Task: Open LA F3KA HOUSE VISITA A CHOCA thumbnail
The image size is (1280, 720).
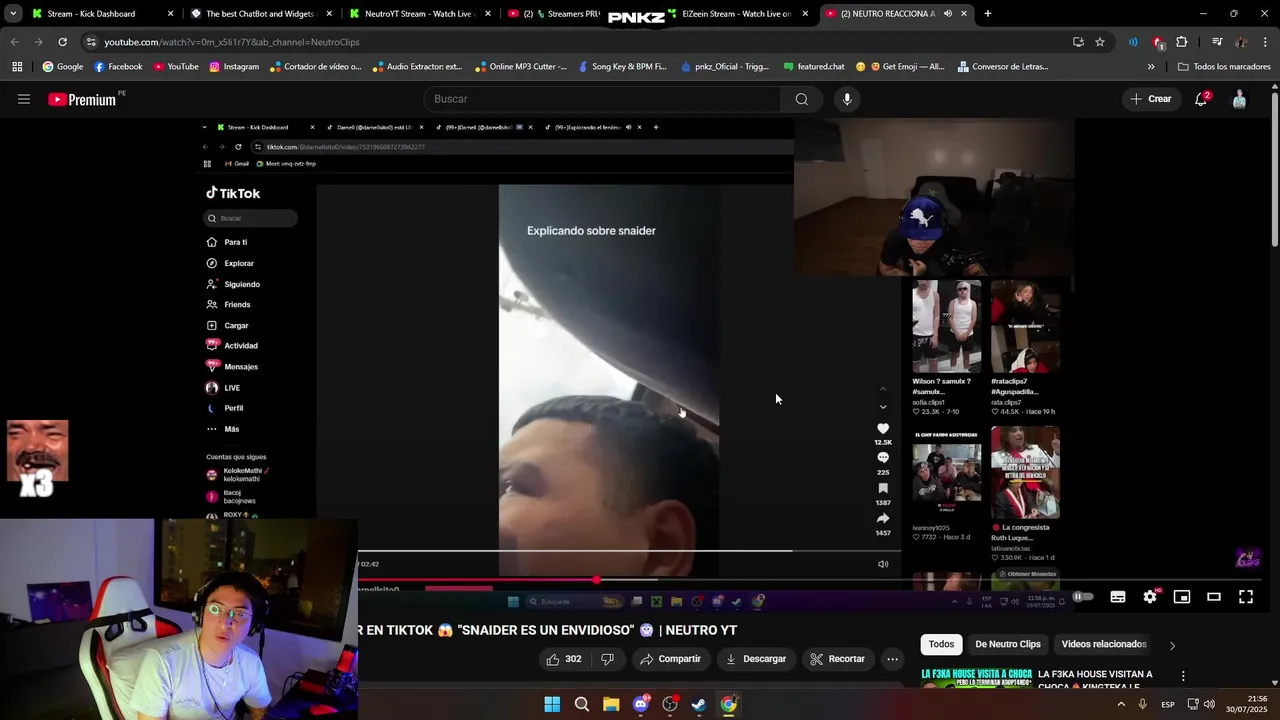Action: tap(976, 677)
